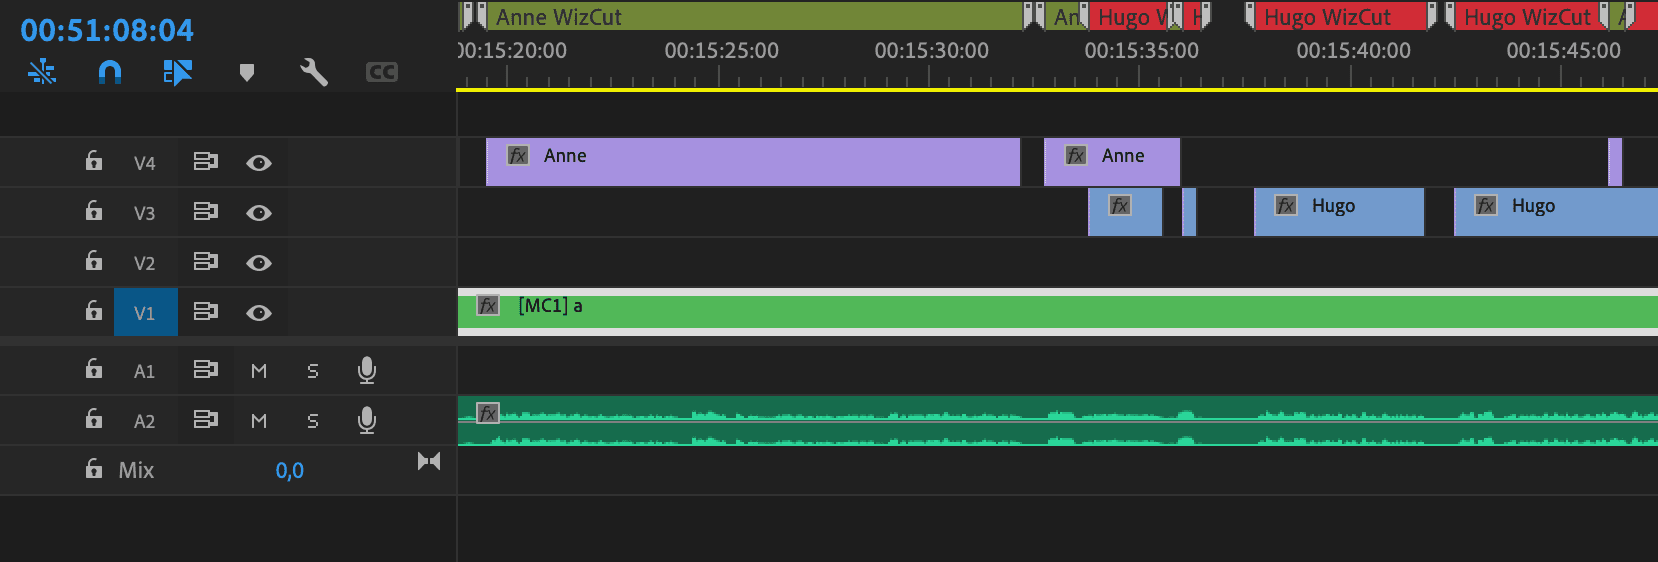The height and width of the screenshot is (562, 1658).
Task: Hide track V3 output eye
Action: (x=259, y=213)
